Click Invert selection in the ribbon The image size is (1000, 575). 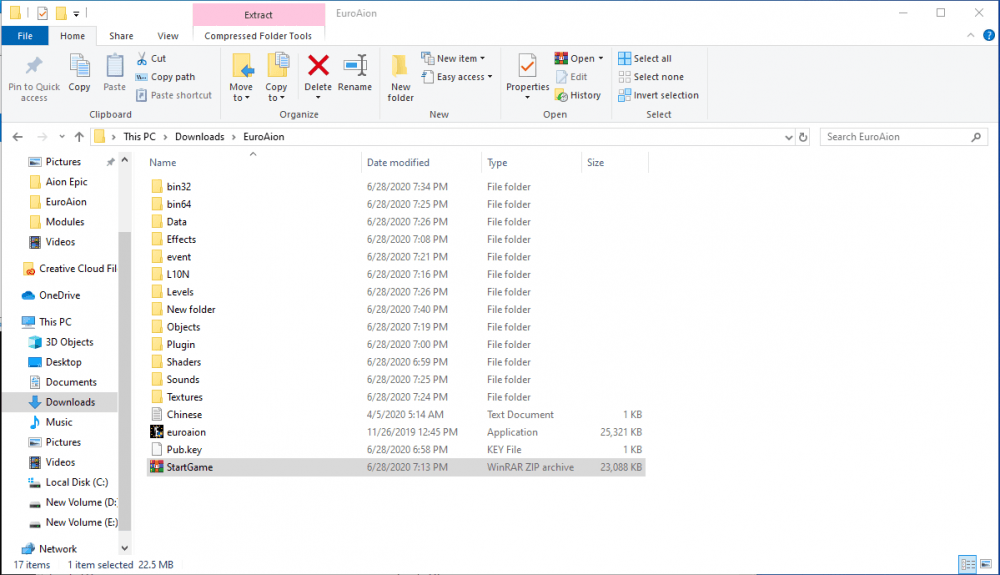[x=658, y=95]
